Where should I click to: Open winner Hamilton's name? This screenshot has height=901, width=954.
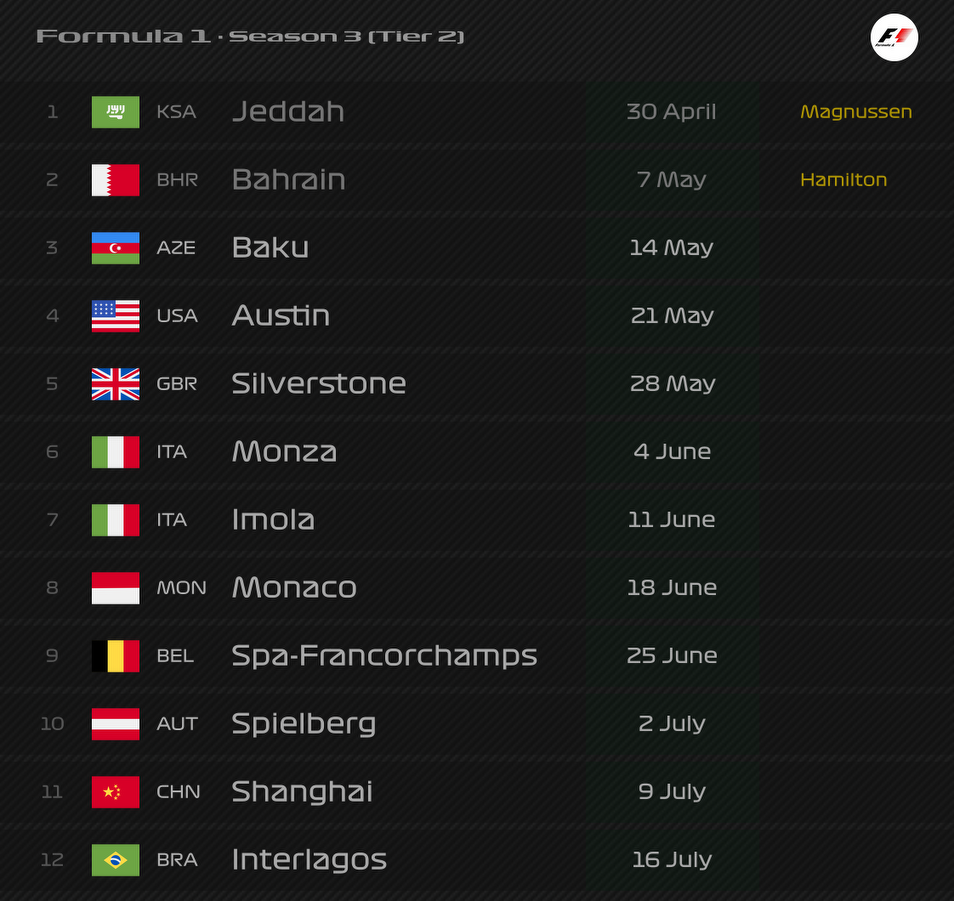(843, 179)
